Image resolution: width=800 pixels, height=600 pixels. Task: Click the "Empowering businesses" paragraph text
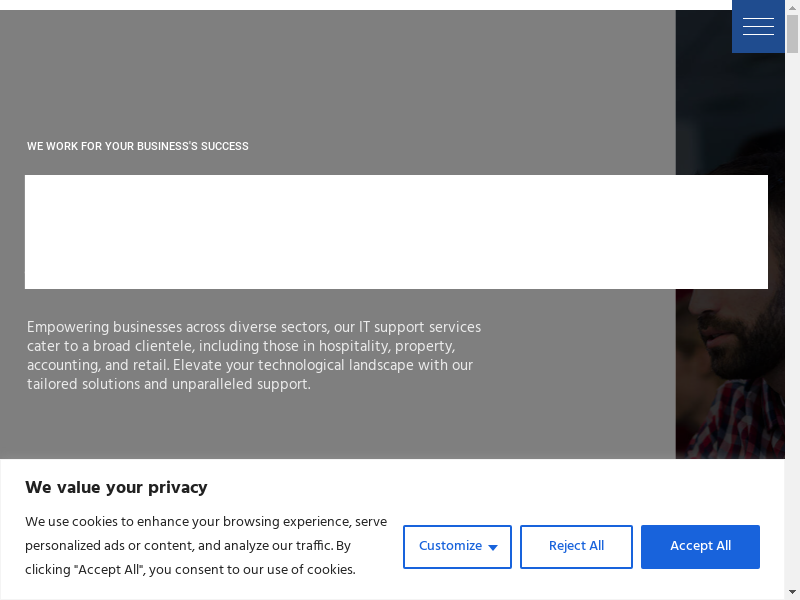point(254,355)
